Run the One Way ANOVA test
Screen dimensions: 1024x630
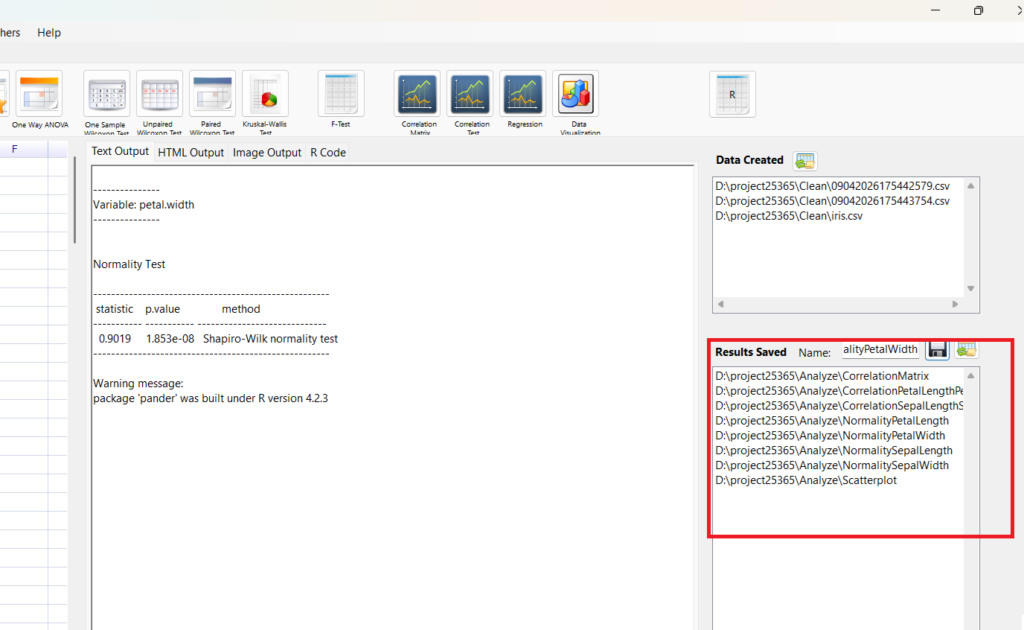pos(39,95)
